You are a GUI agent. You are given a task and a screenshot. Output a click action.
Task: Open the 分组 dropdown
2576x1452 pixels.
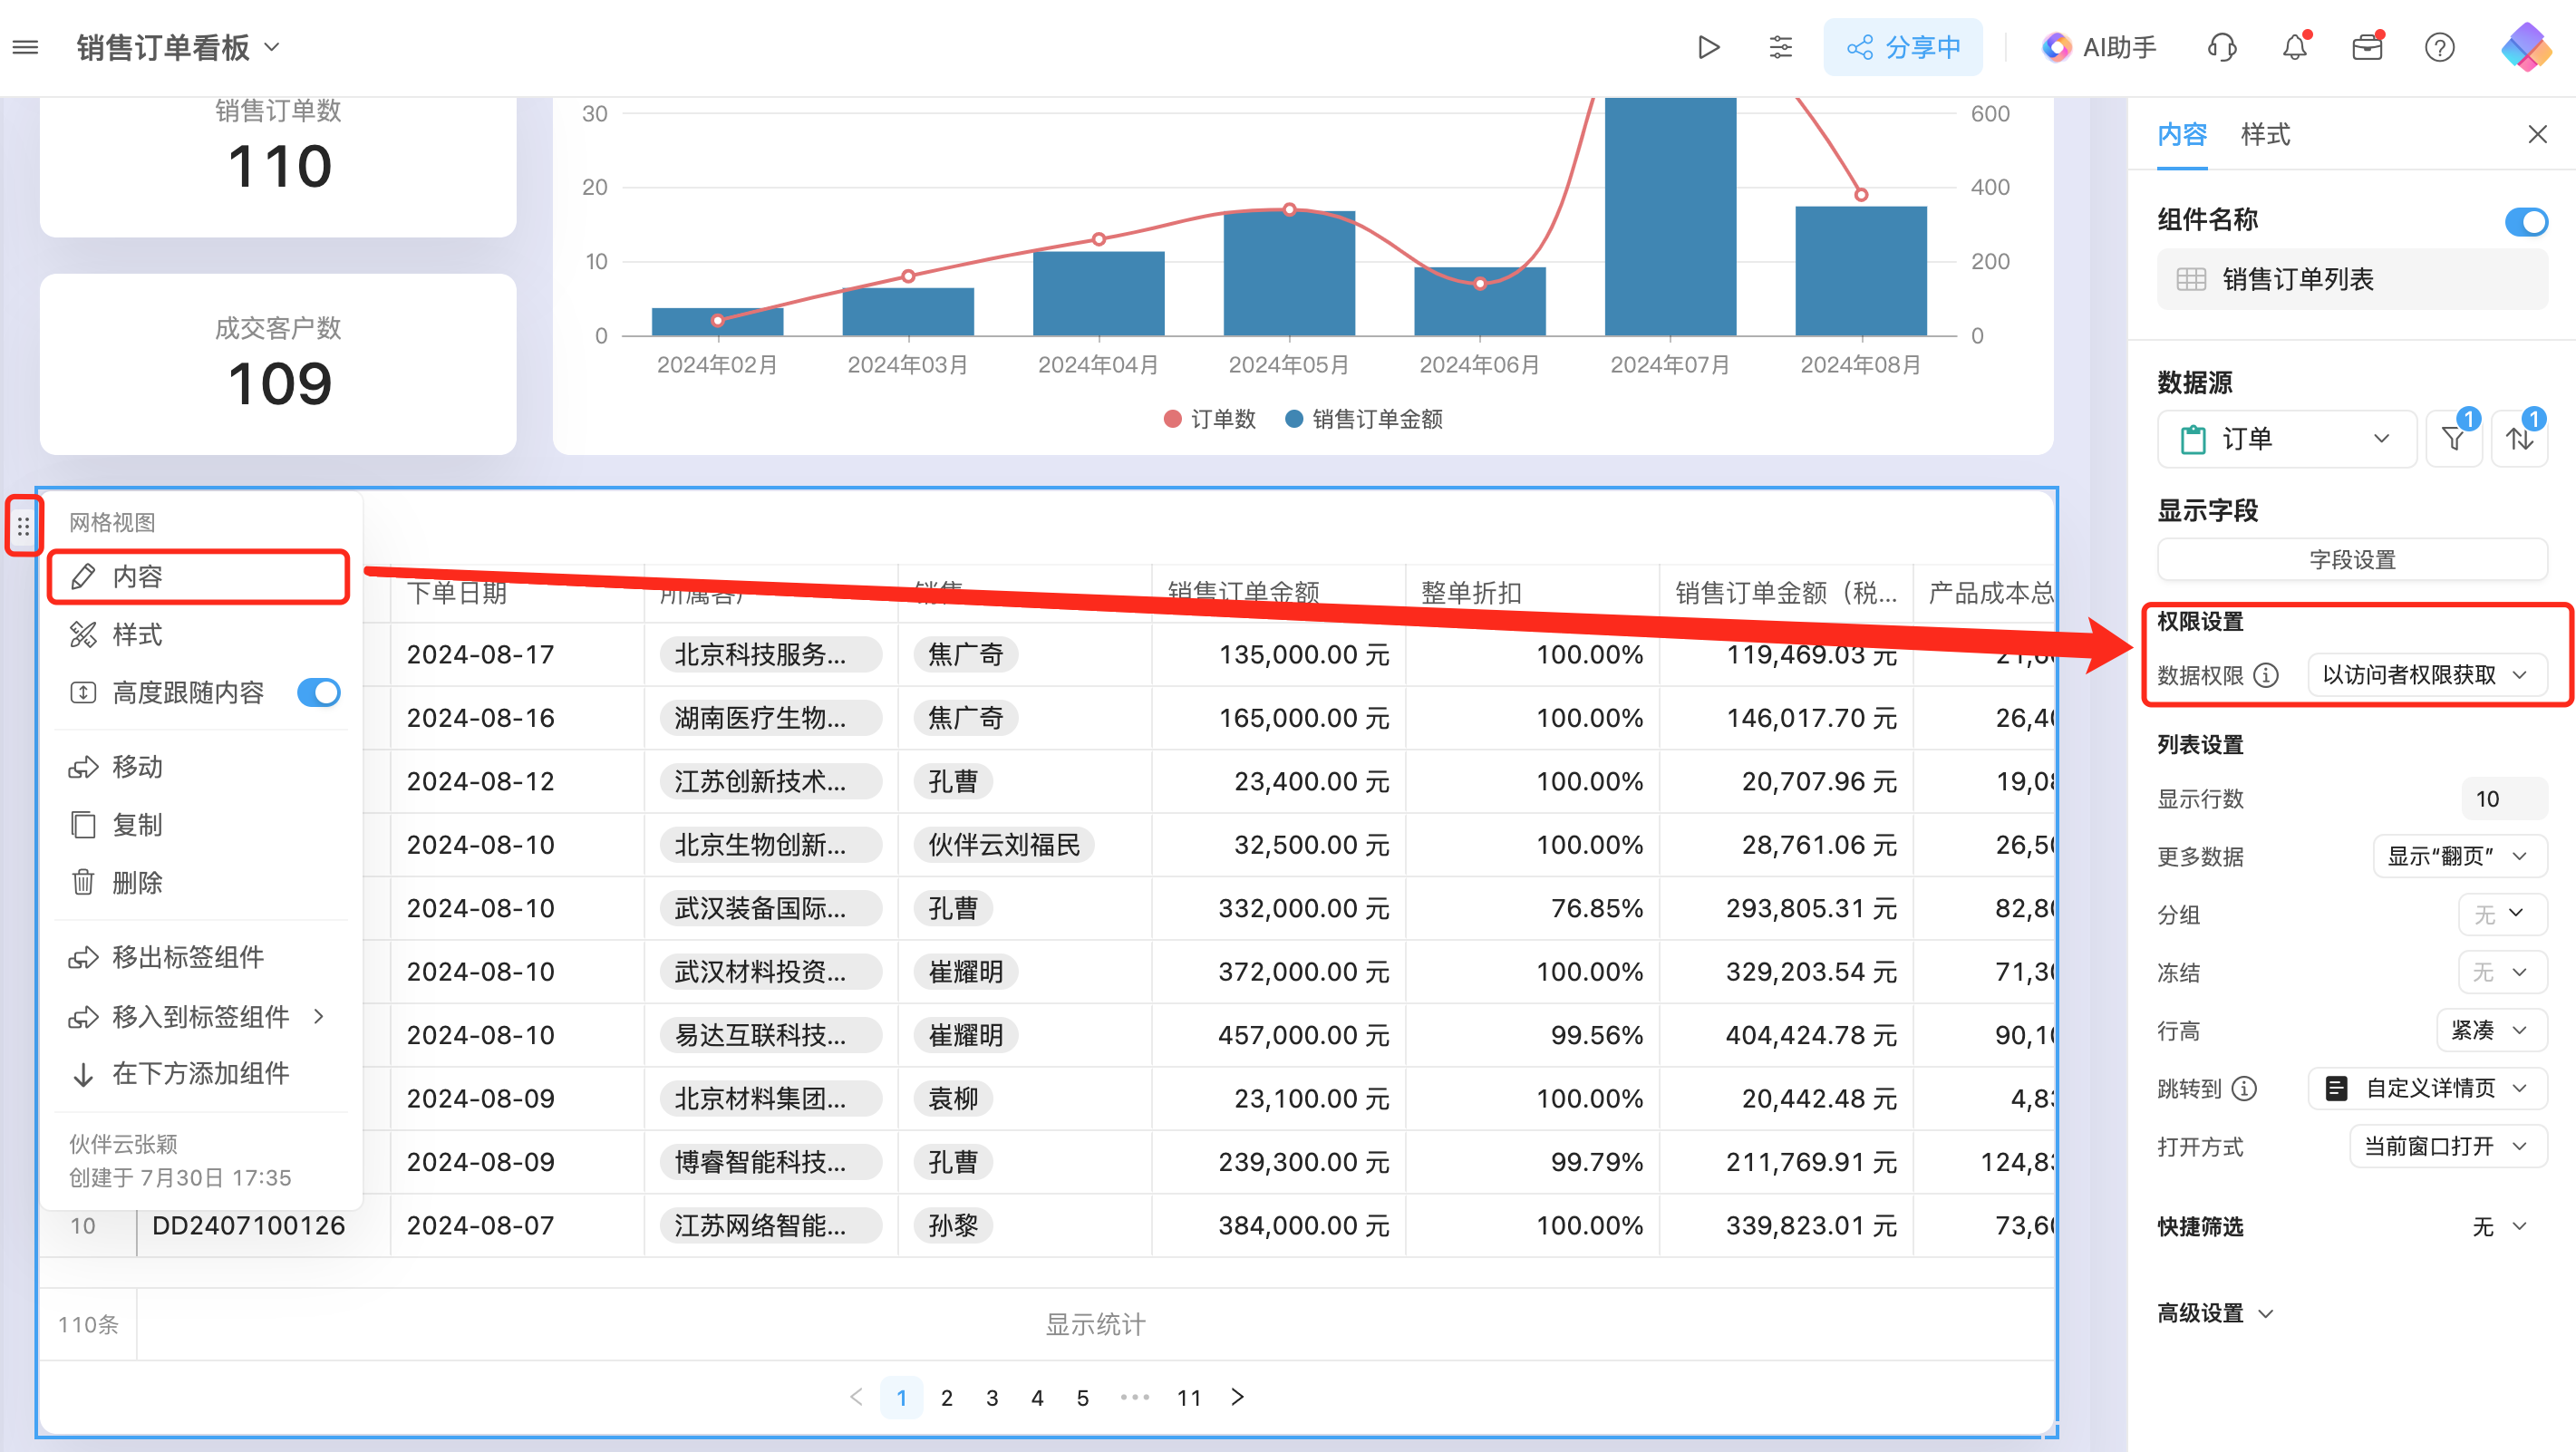pyautogui.click(x=2502, y=914)
